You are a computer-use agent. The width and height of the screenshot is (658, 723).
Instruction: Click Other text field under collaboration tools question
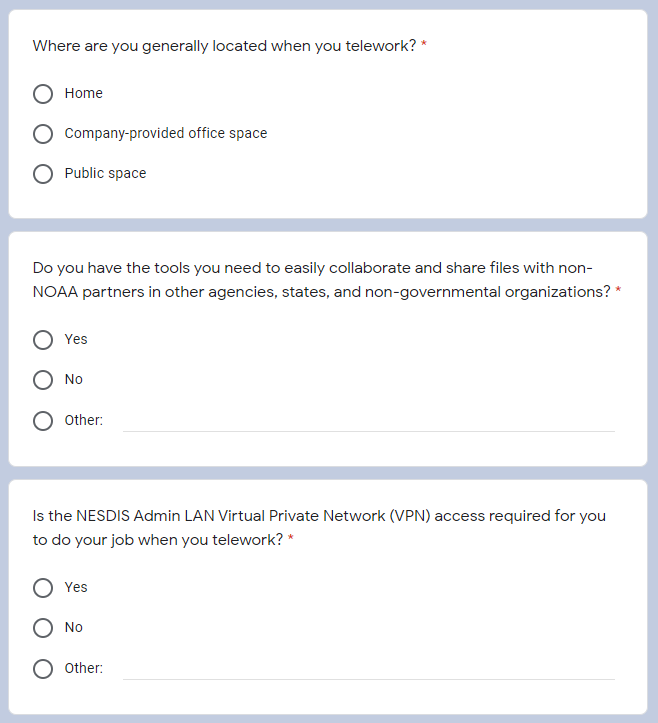[368, 421]
